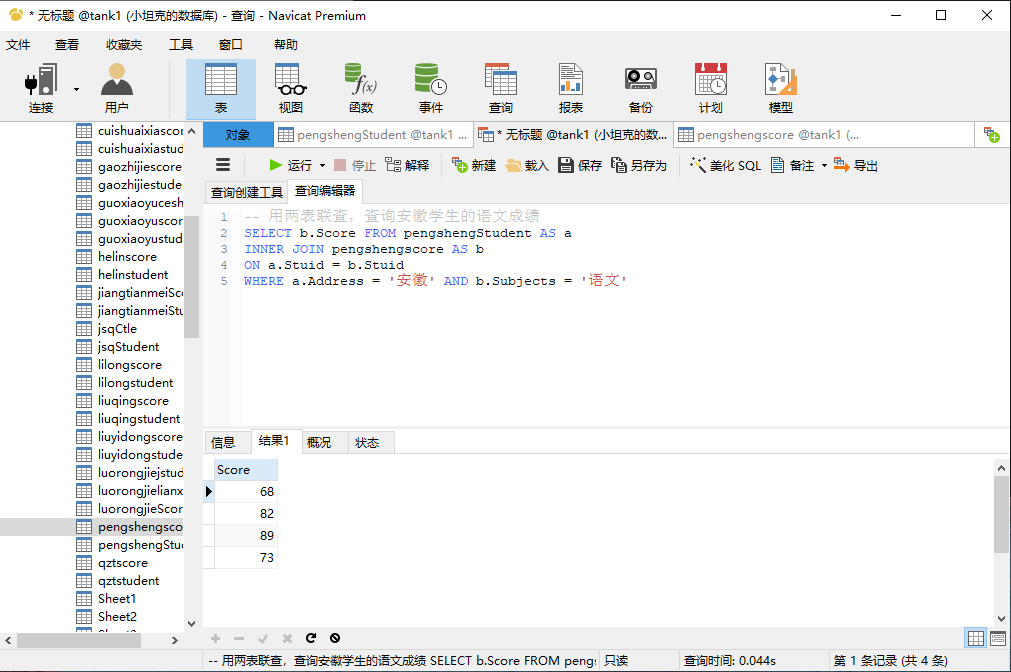The width and height of the screenshot is (1011, 672).
Task: Select qztscore table in tree
Action: tap(123, 563)
